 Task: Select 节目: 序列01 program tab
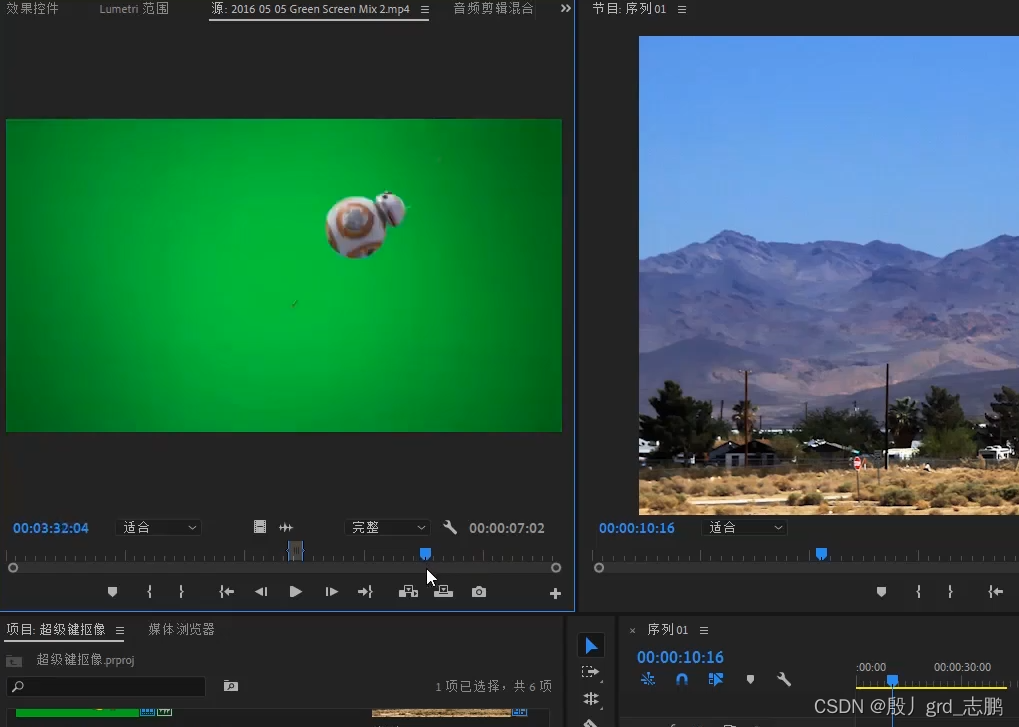(629, 9)
